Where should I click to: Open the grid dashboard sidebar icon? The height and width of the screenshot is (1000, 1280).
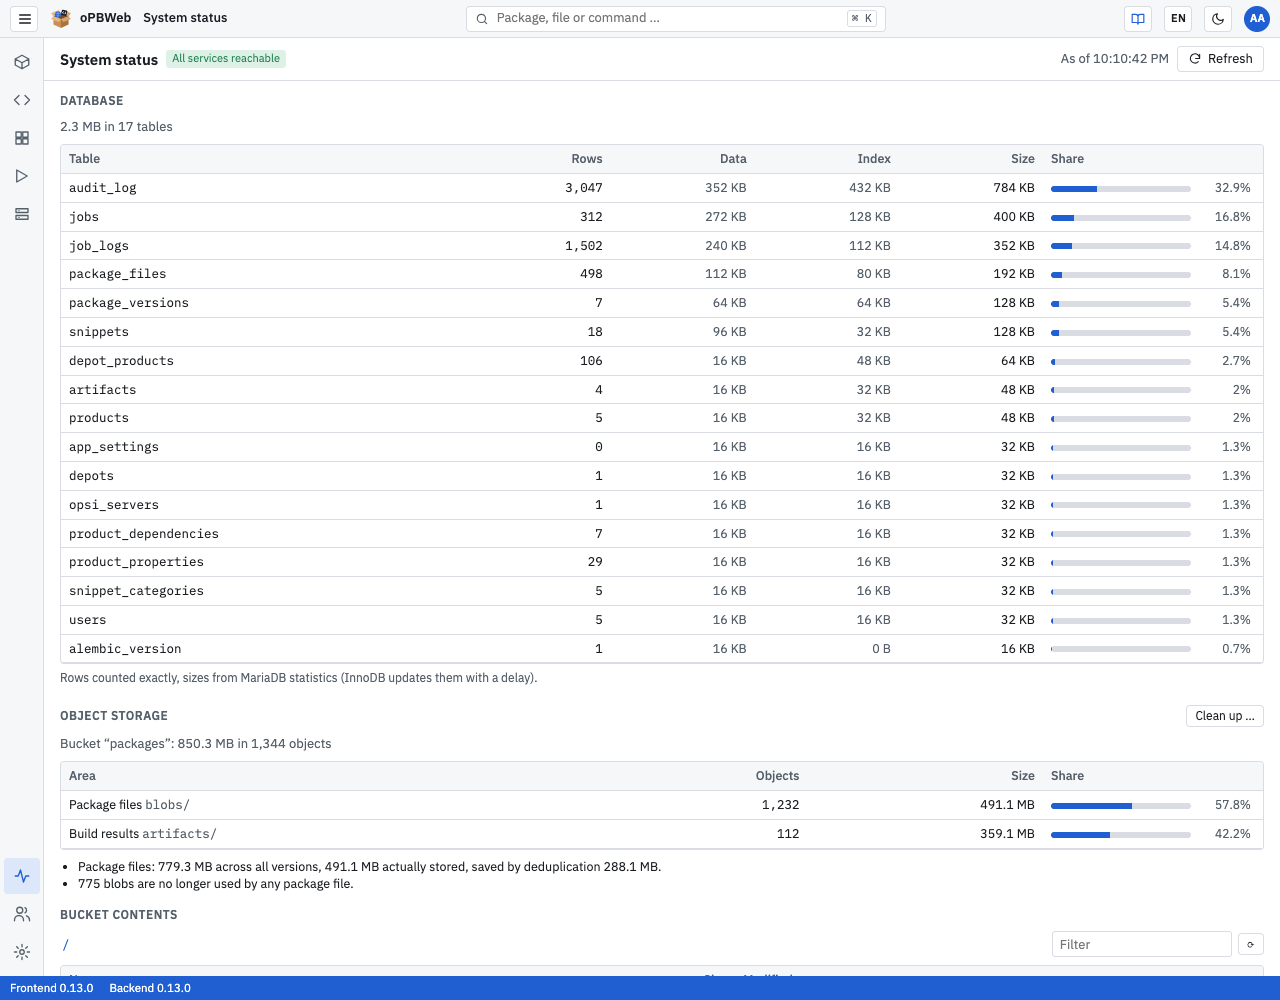coord(22,138)
